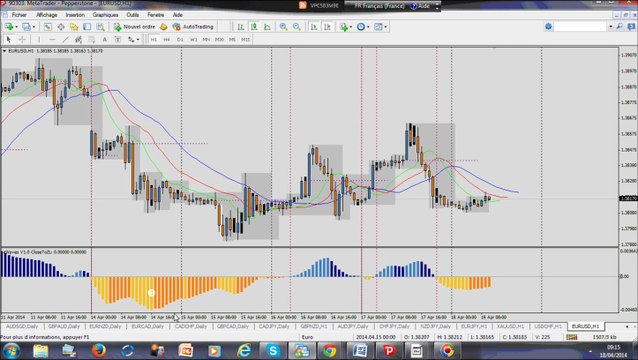Image resolution: width=638 pixels, height=360 pixels.
Task: Open the Data Window toolbar icon
Action: tap(61, 26)
